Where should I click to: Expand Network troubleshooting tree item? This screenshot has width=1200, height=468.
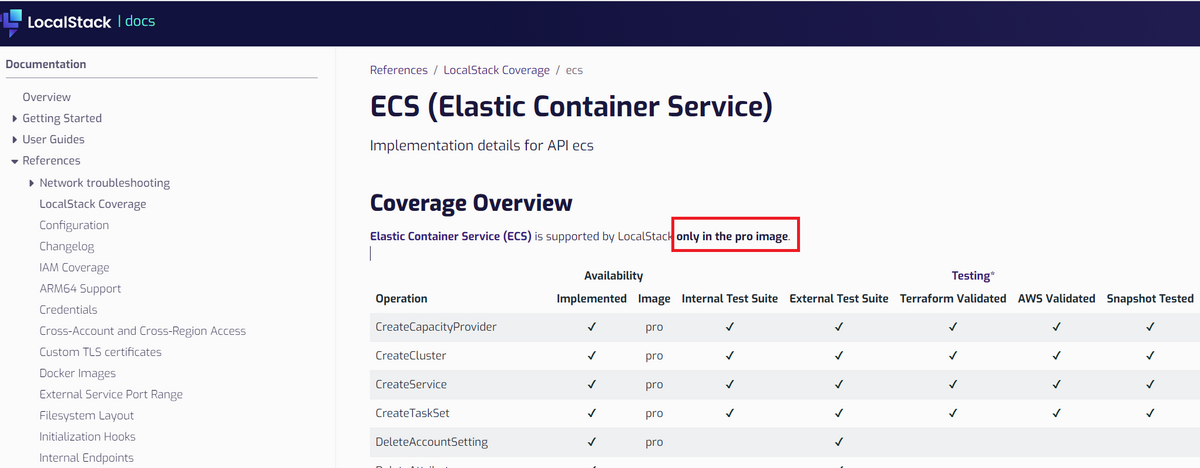coord(32,183)
